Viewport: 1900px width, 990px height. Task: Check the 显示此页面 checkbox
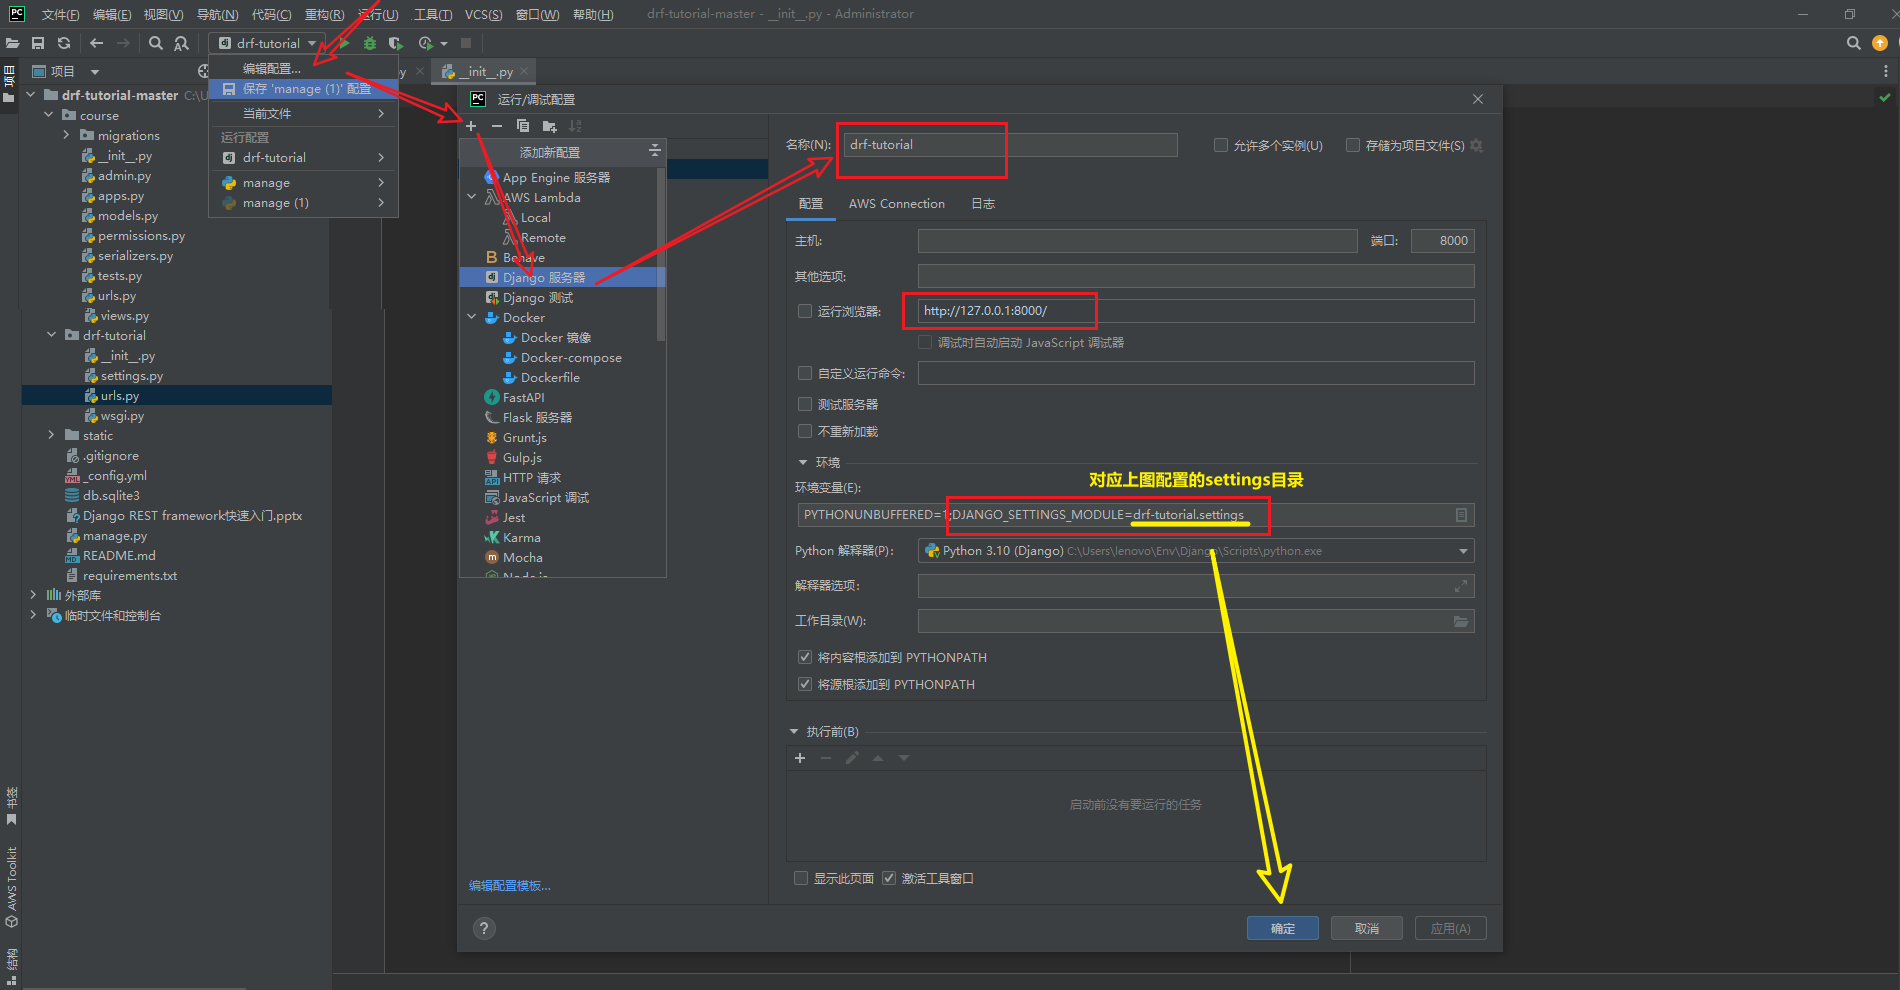click(x=801, y=878)
